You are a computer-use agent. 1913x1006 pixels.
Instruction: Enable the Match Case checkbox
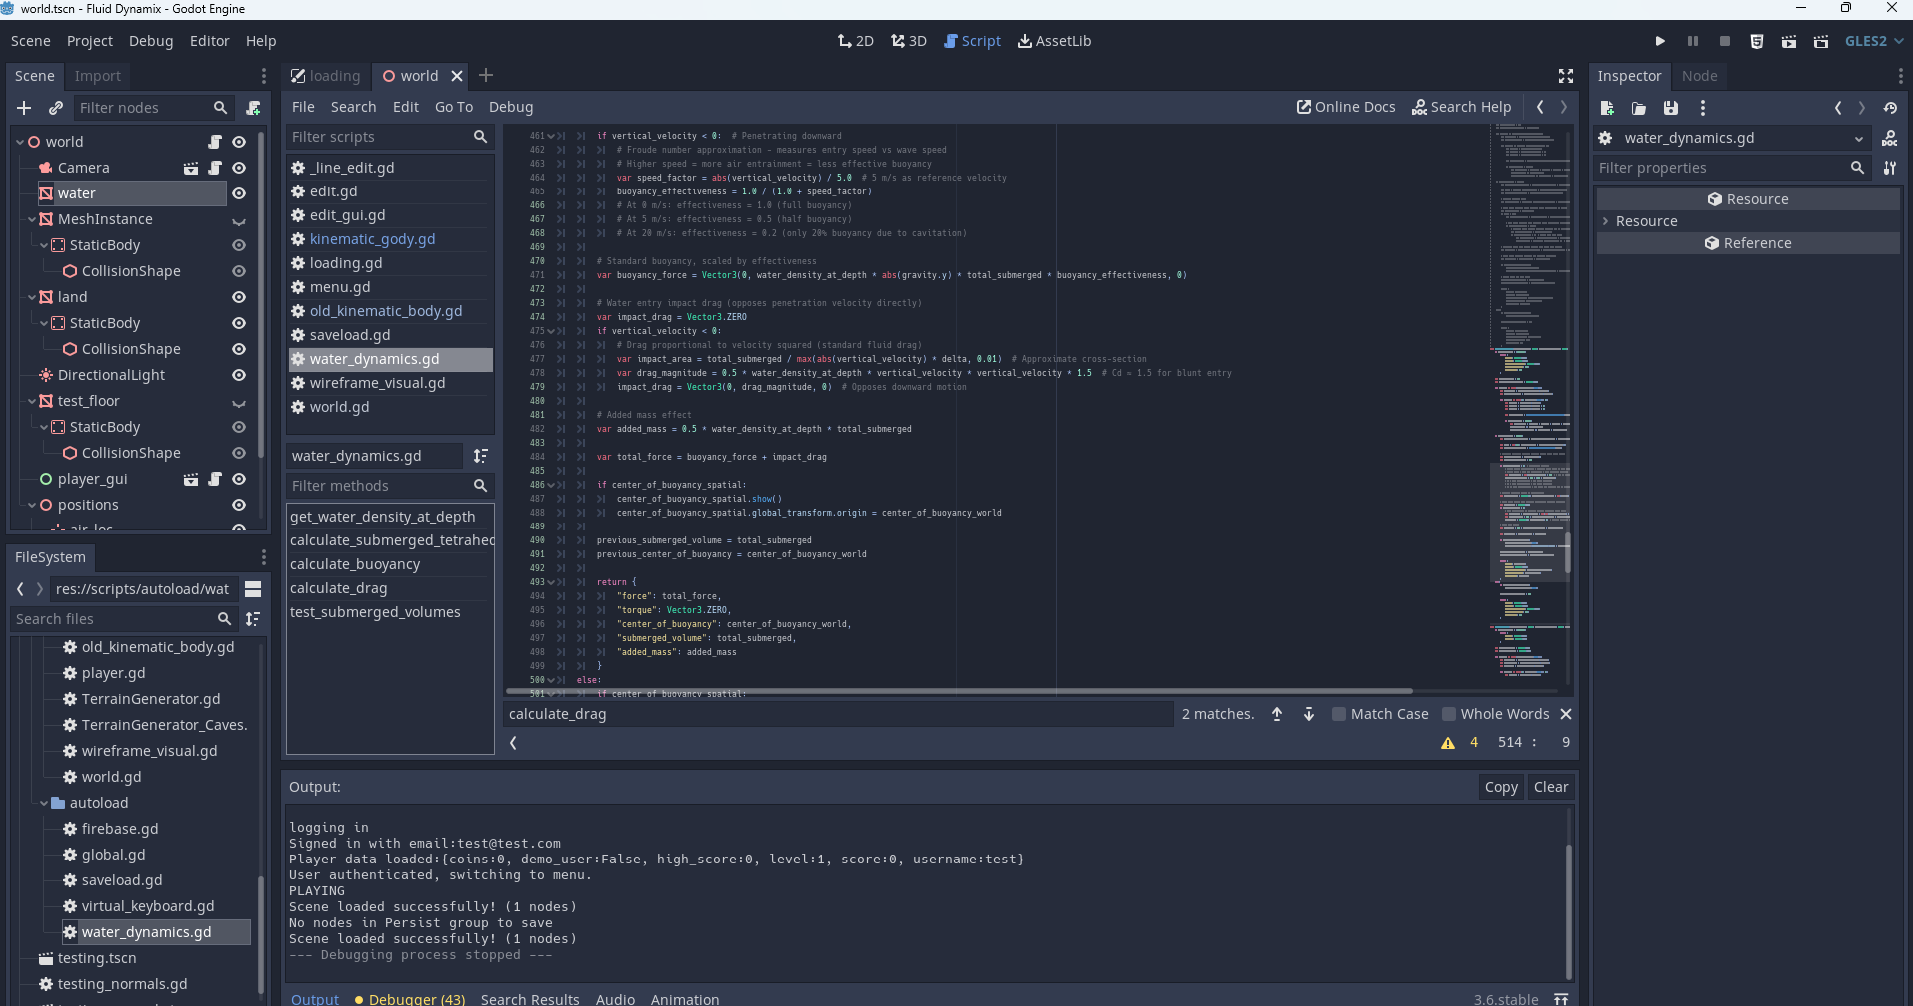point(1339,714)
